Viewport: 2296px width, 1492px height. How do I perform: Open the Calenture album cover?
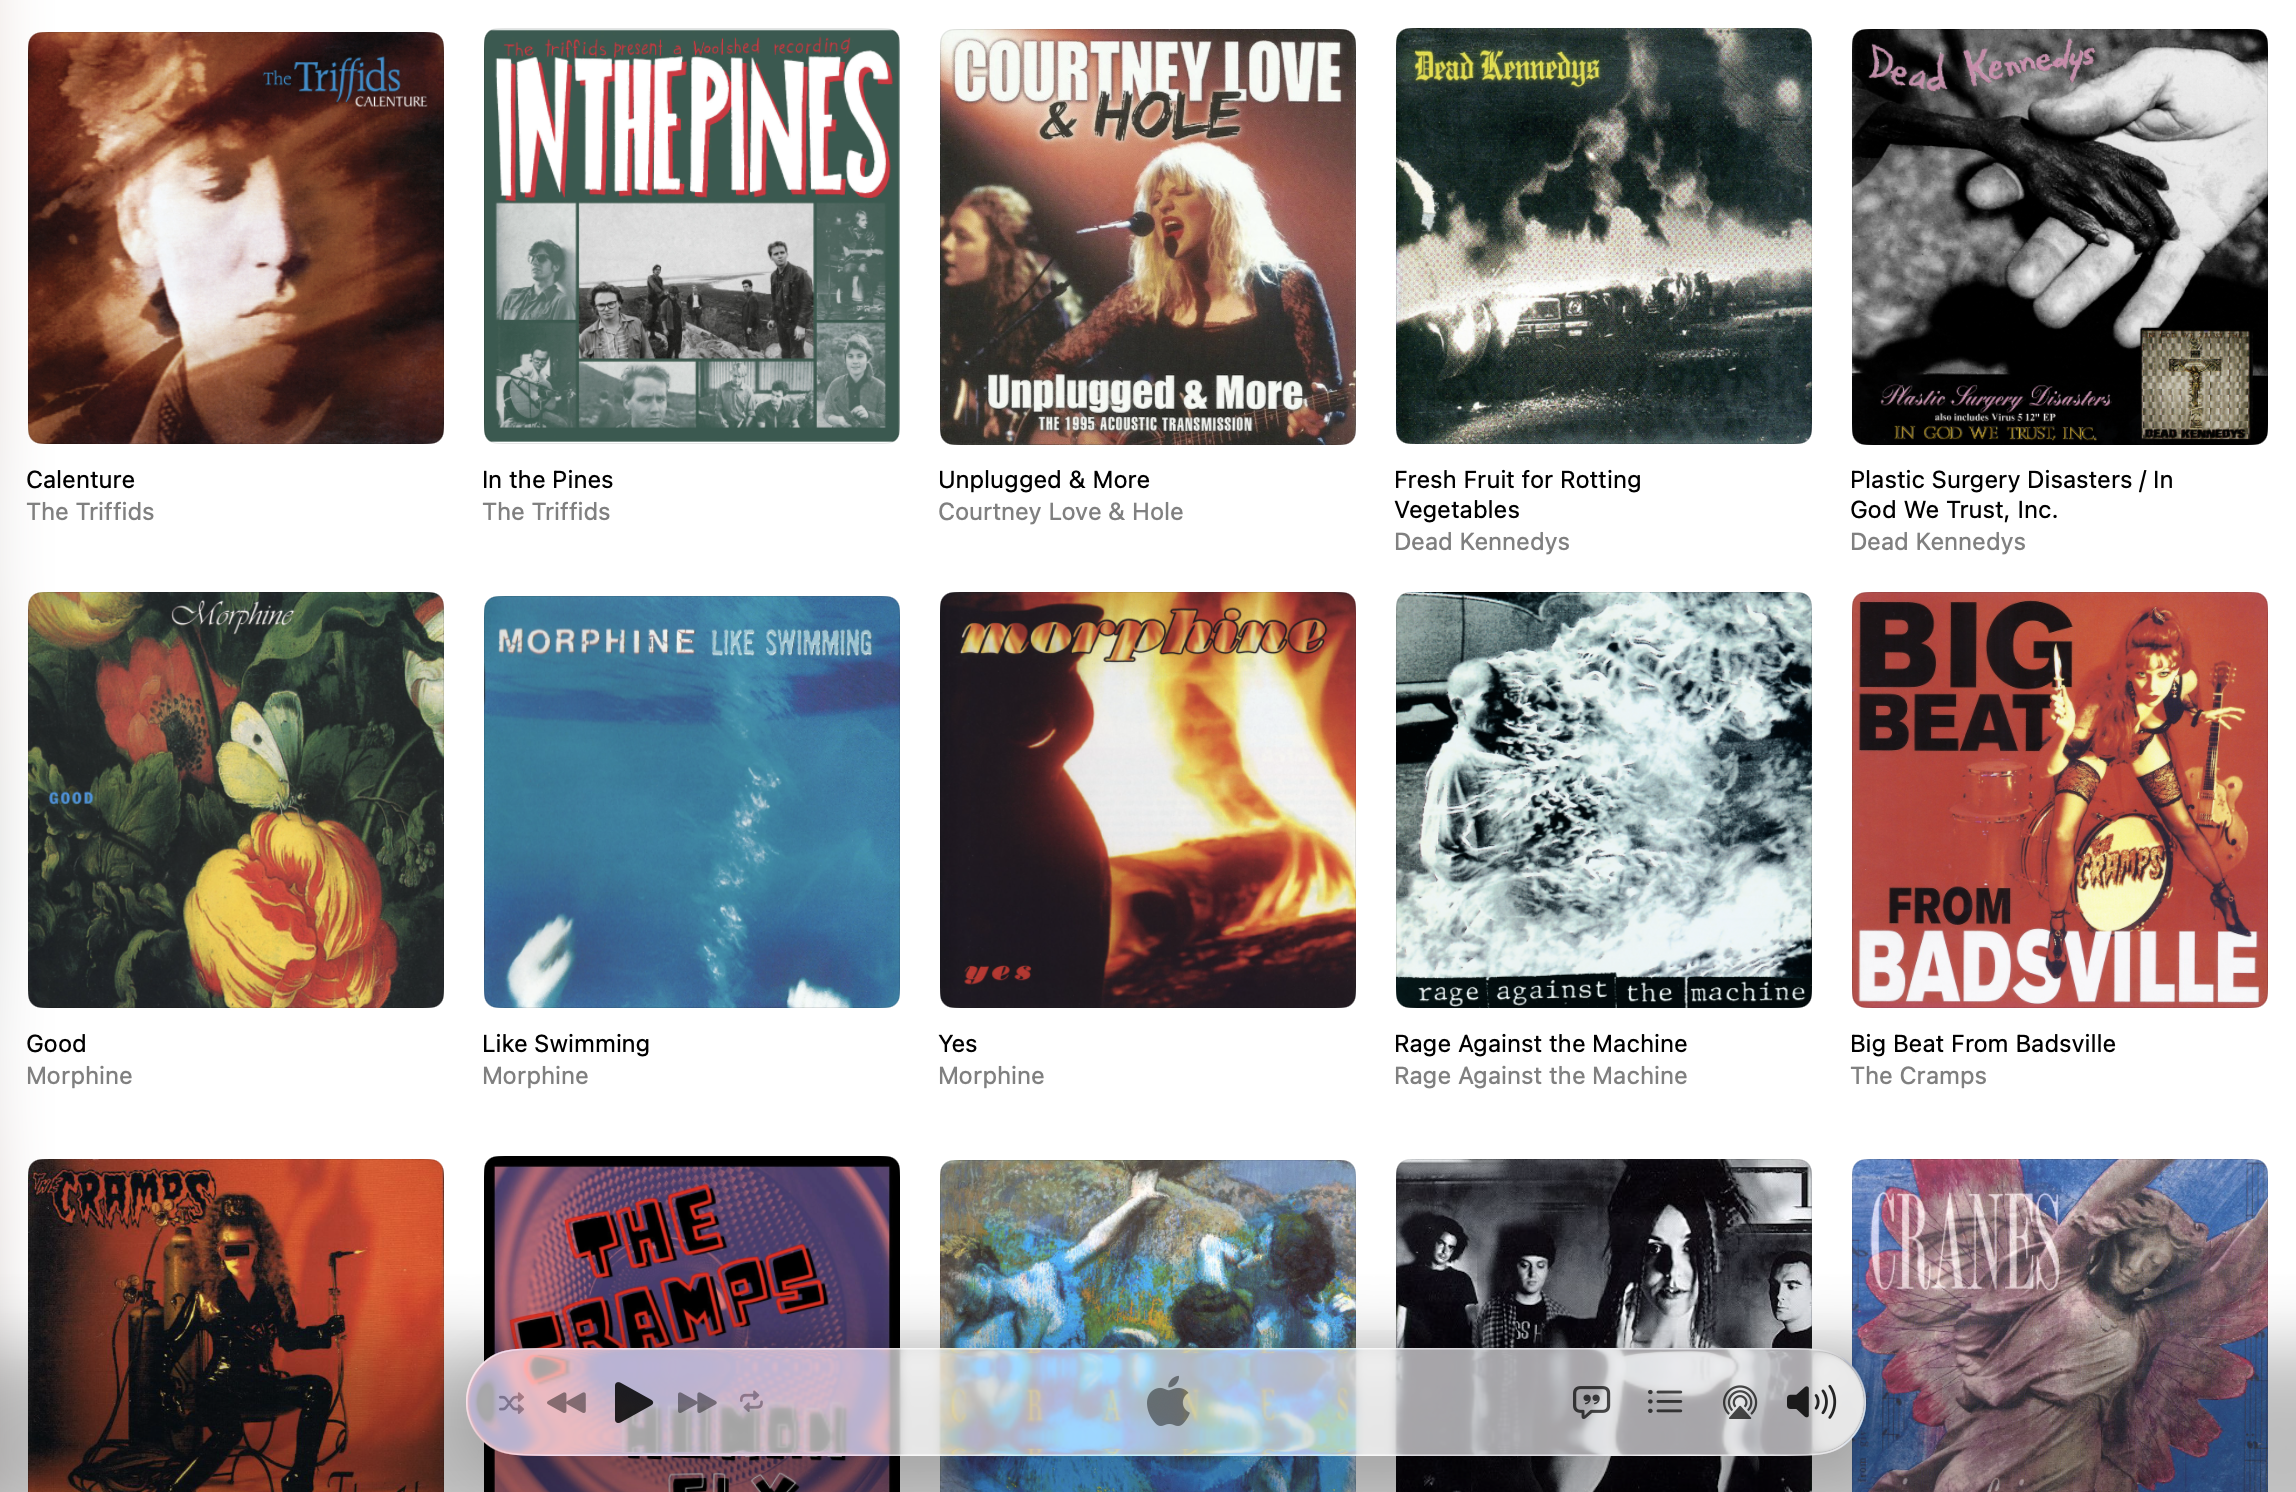(x=236, y=237)
